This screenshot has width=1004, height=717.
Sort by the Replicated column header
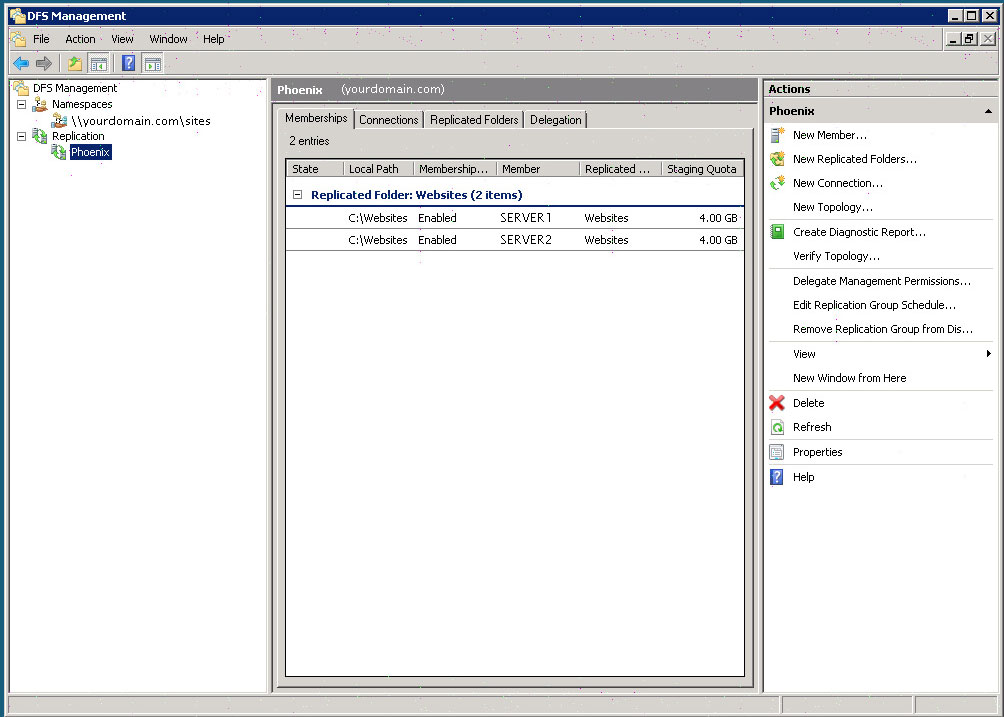620,169
